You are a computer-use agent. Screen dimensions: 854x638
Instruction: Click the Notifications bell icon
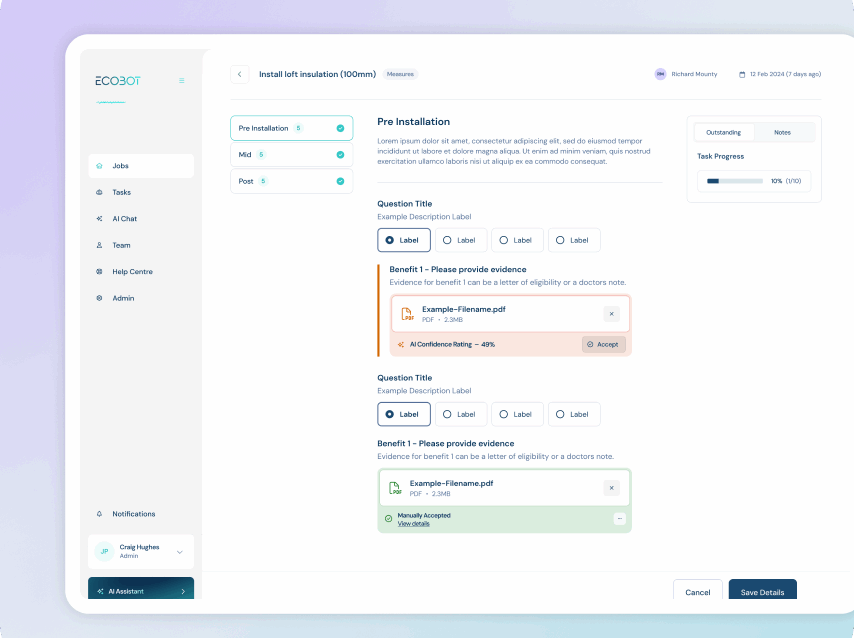click(99, 514)
